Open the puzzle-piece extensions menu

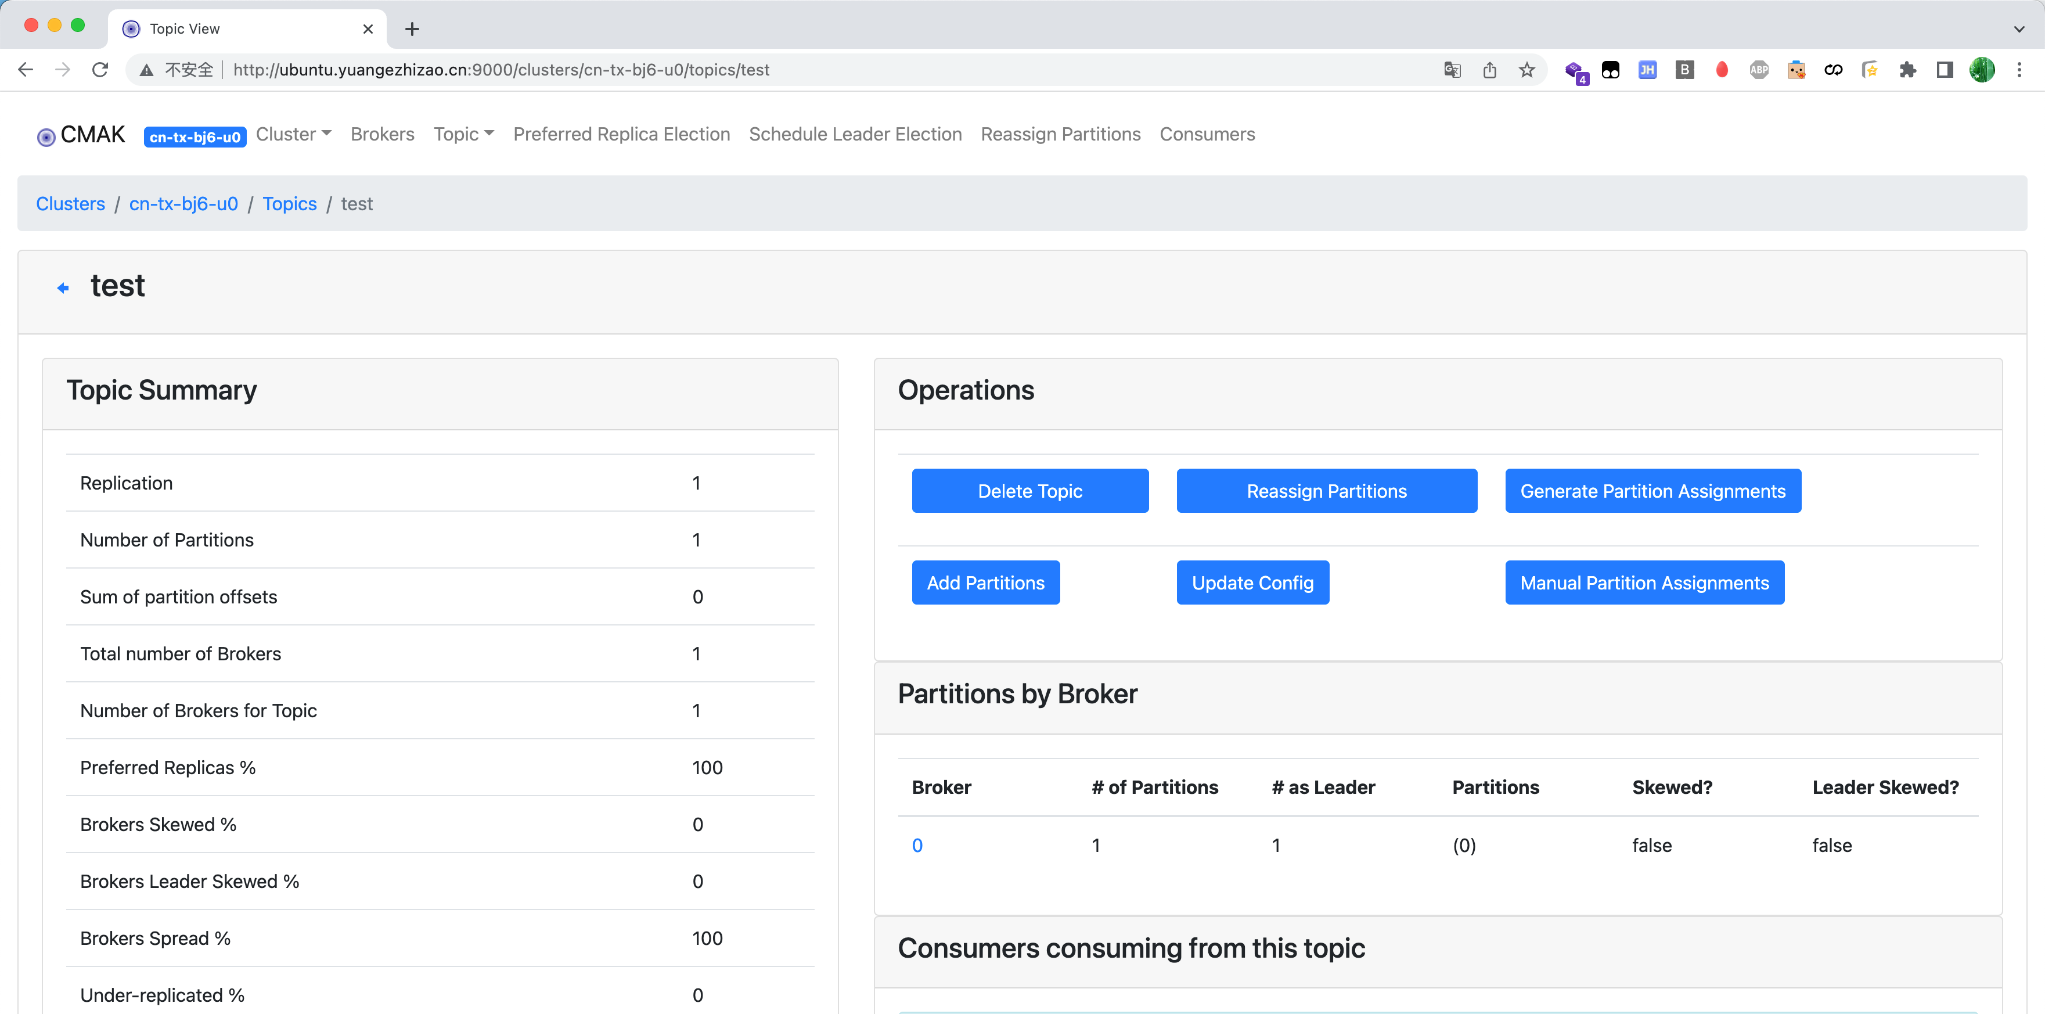(x=1908, y=70)
